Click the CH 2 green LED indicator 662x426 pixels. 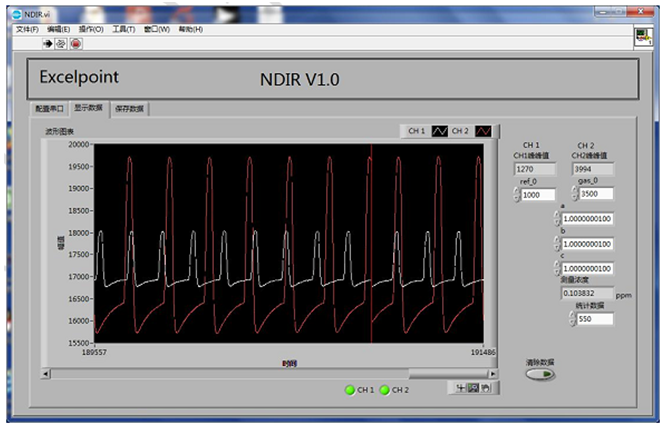coord(384,390)
